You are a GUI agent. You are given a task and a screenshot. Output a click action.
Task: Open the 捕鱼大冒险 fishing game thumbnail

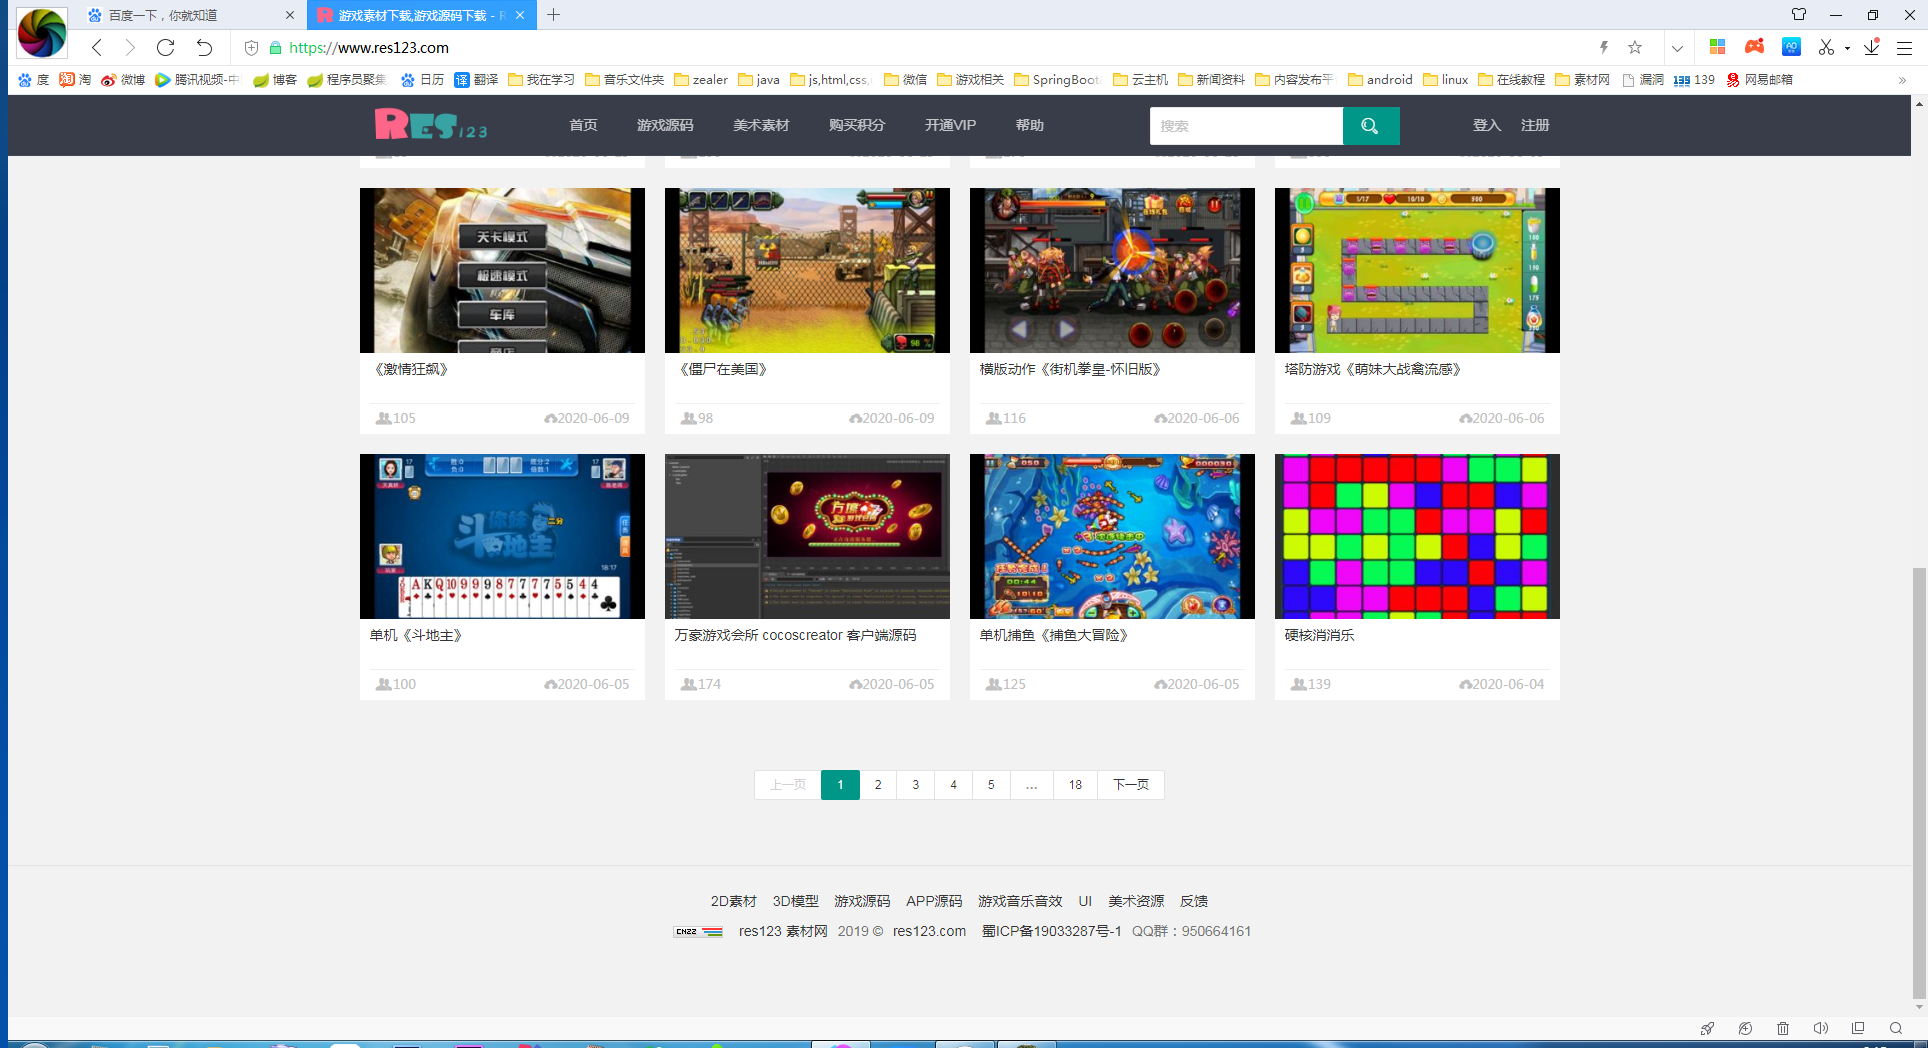(1112, 536)
